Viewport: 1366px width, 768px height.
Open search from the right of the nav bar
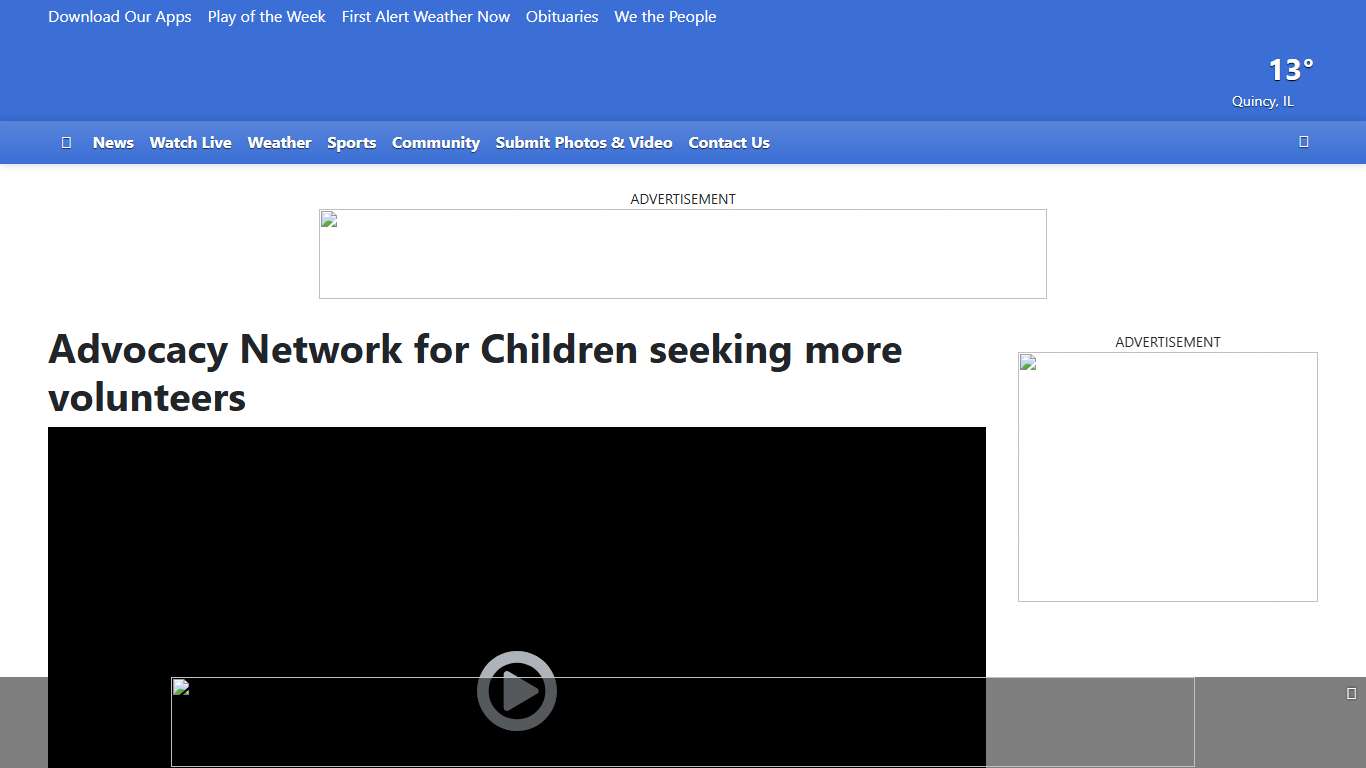point(1304,141)
